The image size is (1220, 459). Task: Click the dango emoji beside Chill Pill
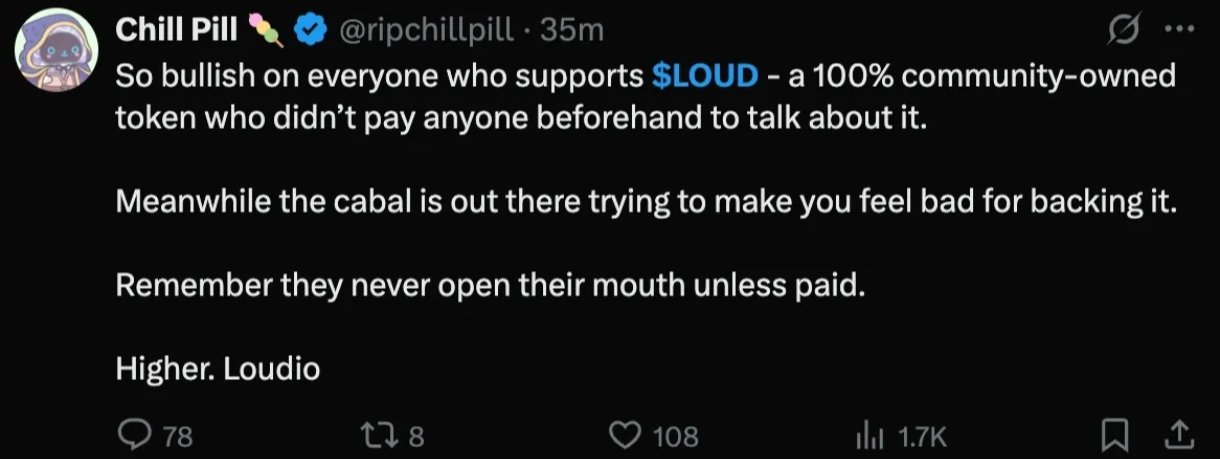coord(266,31)
